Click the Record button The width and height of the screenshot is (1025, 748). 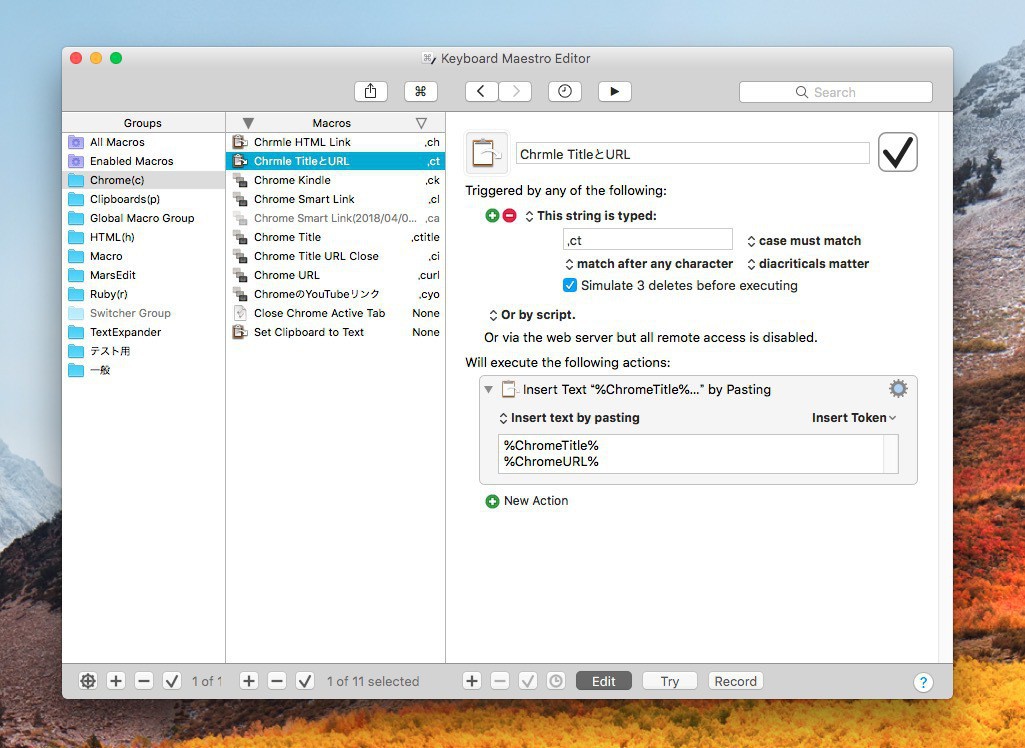click(x=735, y=681)
